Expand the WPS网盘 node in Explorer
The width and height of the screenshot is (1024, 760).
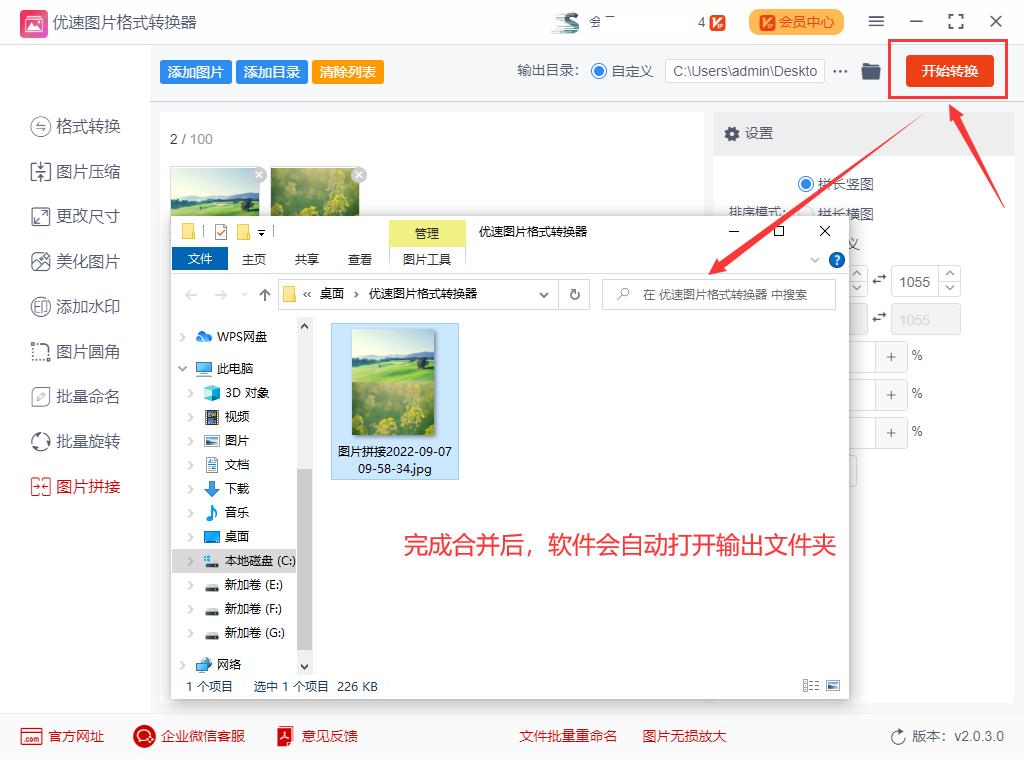183,336
